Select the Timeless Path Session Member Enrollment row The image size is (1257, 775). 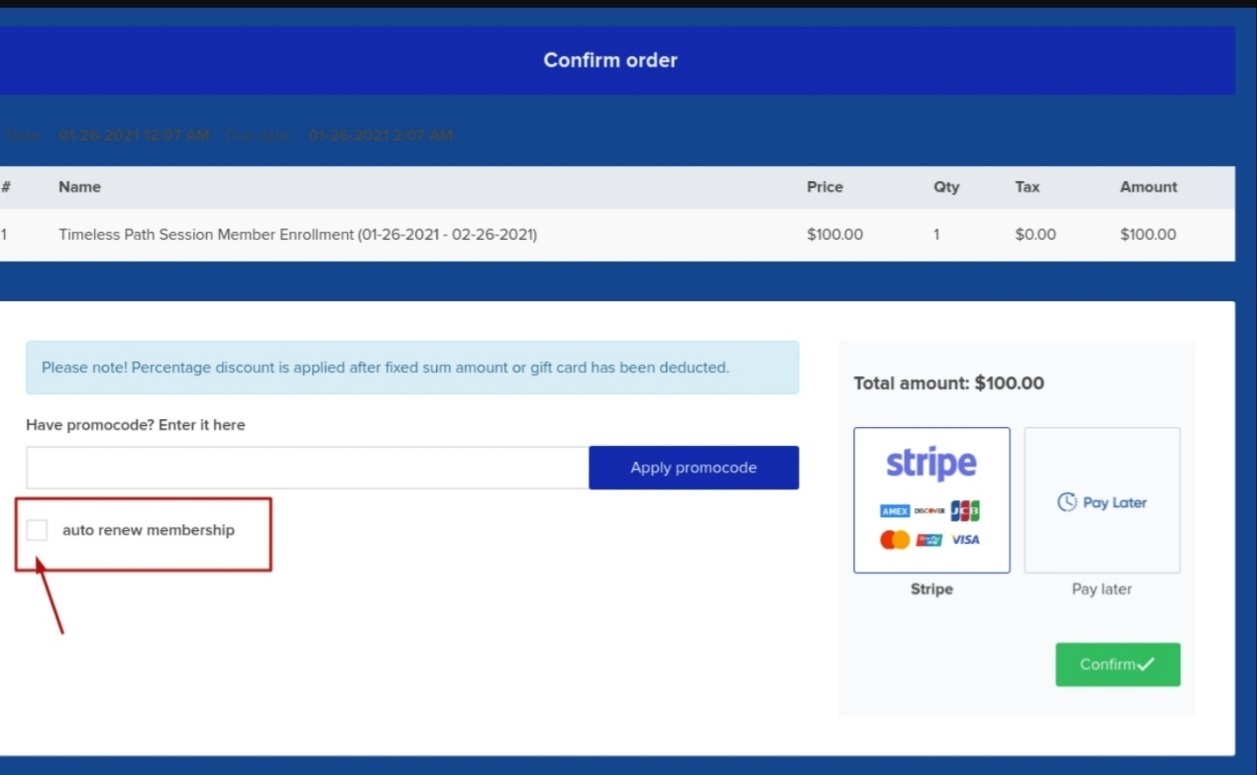pyautogui.click(x=298, y=235)
